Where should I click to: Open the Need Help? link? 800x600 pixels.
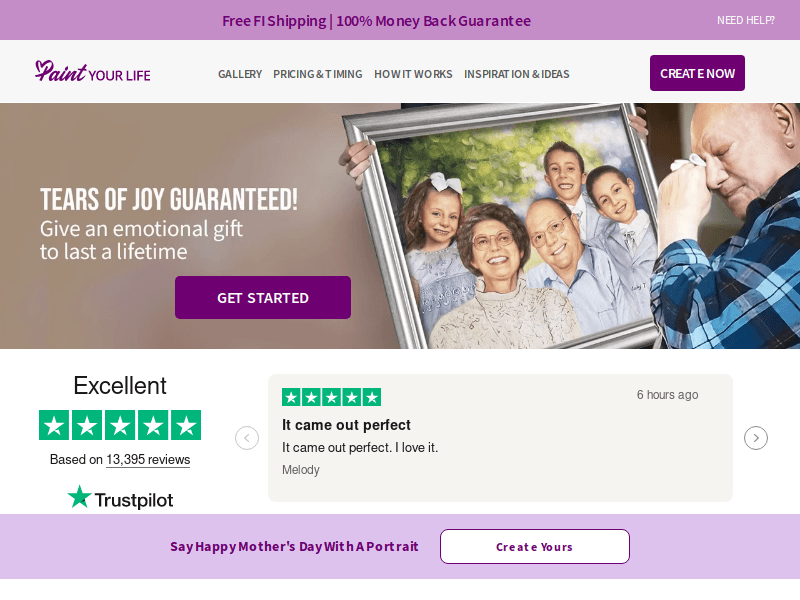click(x=746, y=20)
